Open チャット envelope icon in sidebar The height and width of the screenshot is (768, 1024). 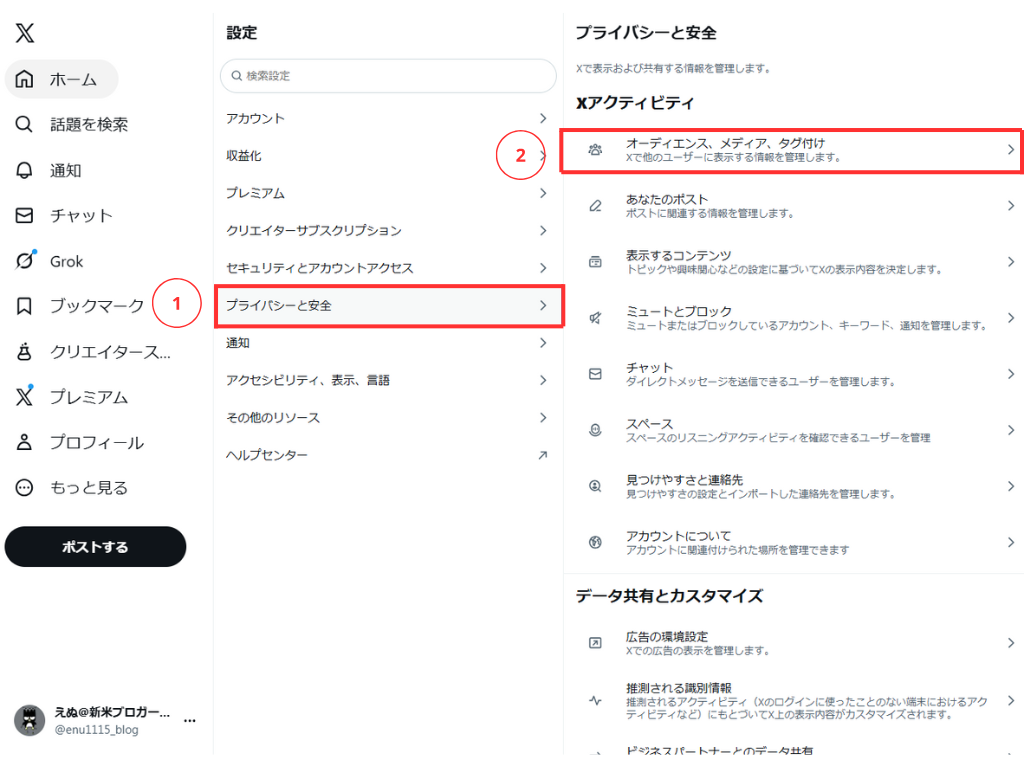pos(25,215)
